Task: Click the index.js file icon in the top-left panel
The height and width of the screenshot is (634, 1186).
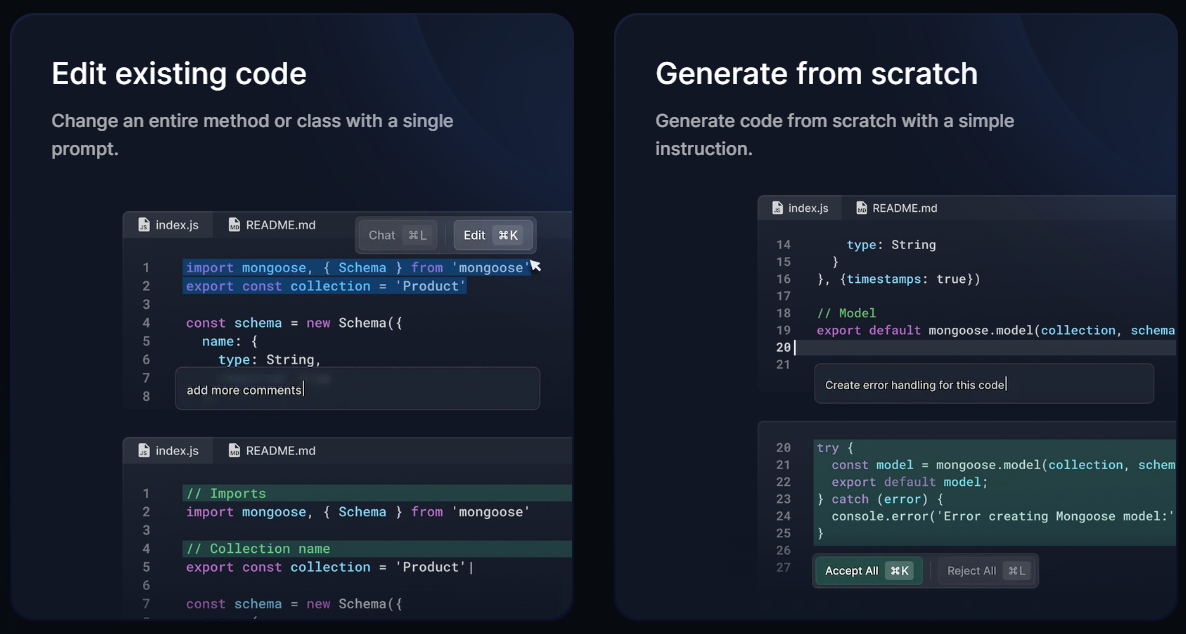Action: click(142, 225)
